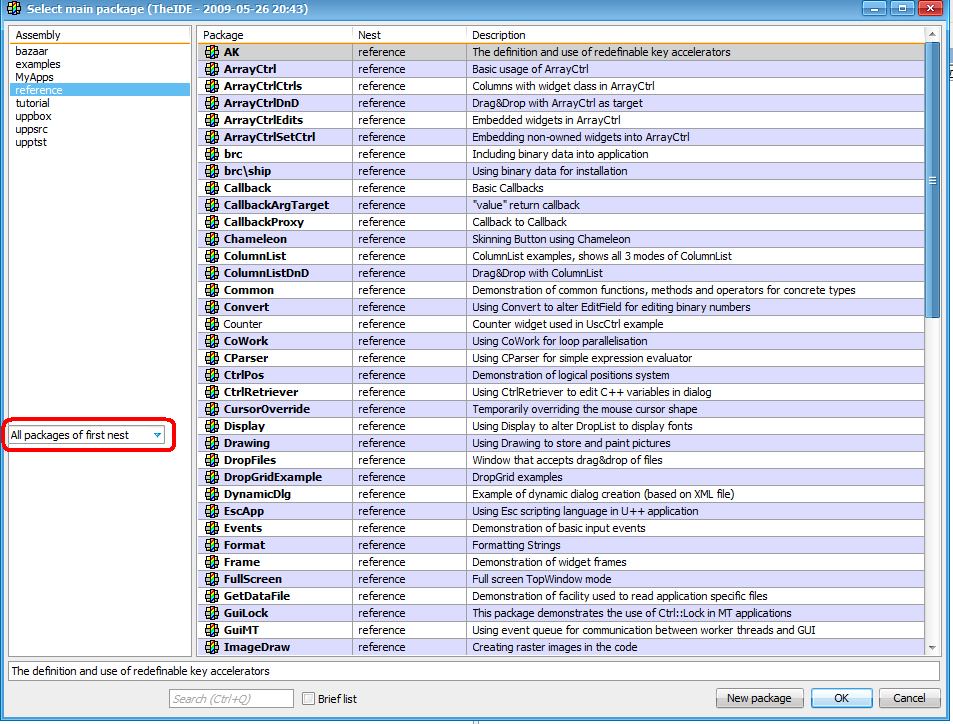The image size is (953, 724).
Task: Click the icon next to CoWork package
Action: [211, 341]
